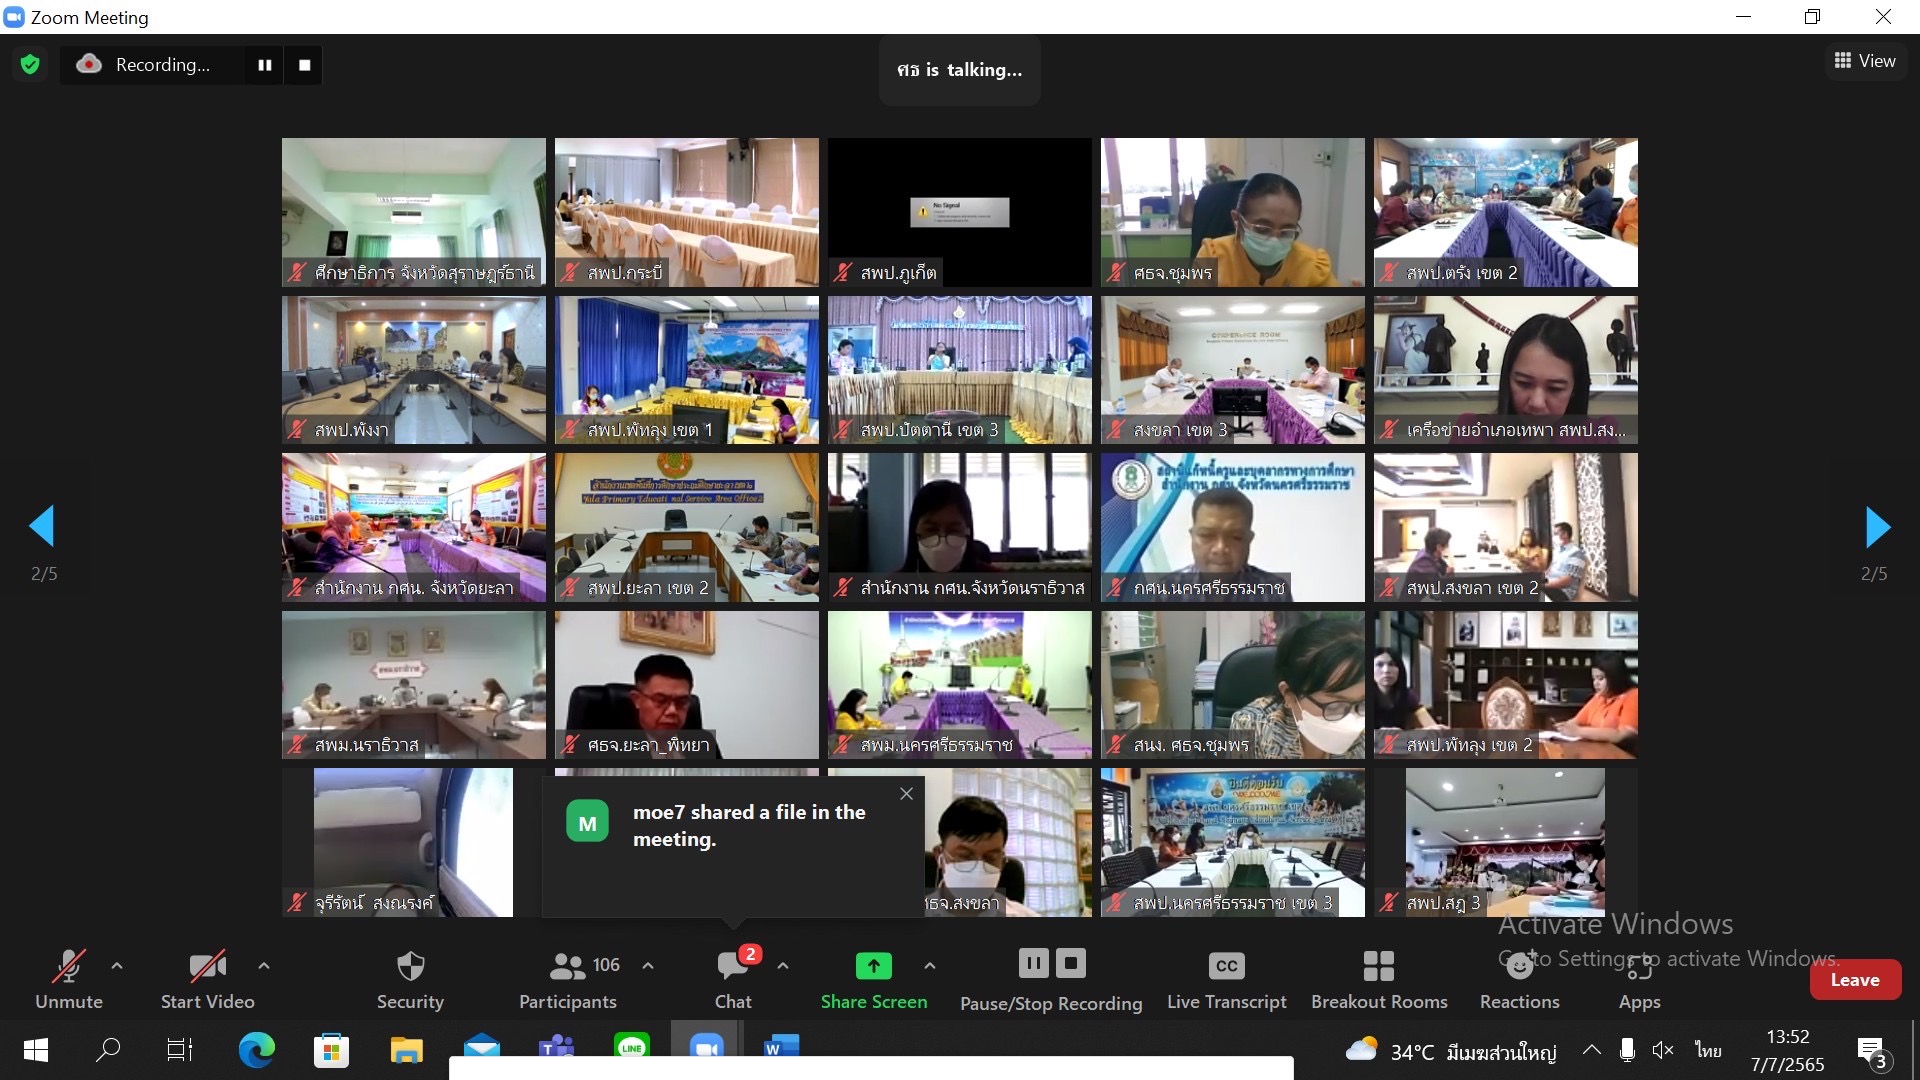Image resolution: width=1920 pixels, height=1080 pixels.
Task: Open Windows taskbar search
Action: tap(108, 1050)
